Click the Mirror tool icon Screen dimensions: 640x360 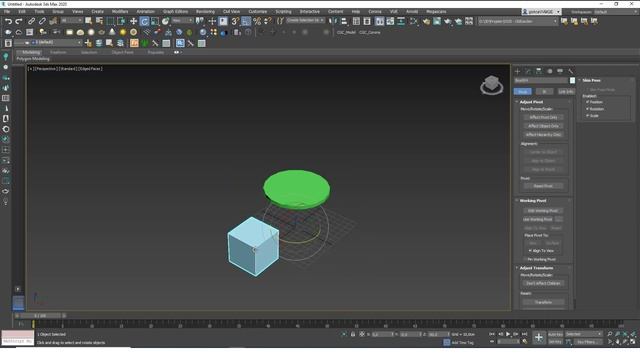(333, 21)
